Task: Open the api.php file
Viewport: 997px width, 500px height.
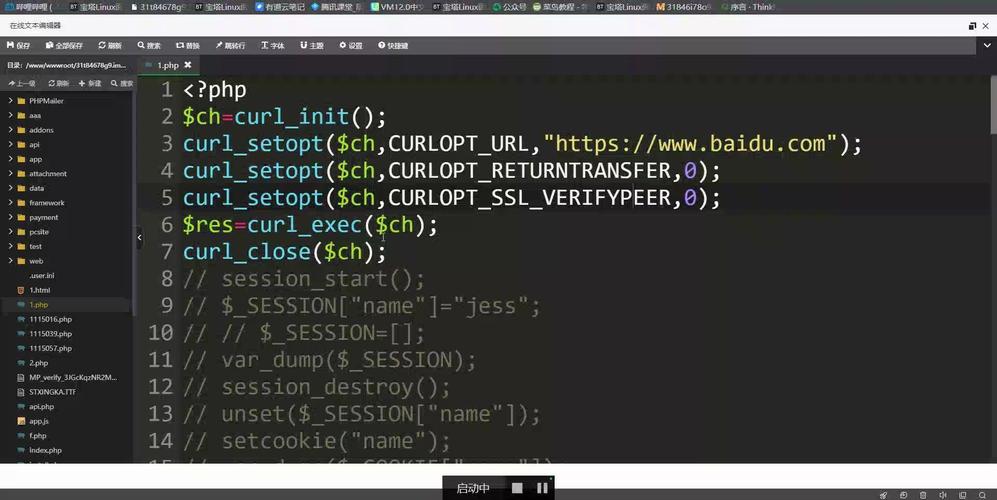Action: click(x=41, y=406)
